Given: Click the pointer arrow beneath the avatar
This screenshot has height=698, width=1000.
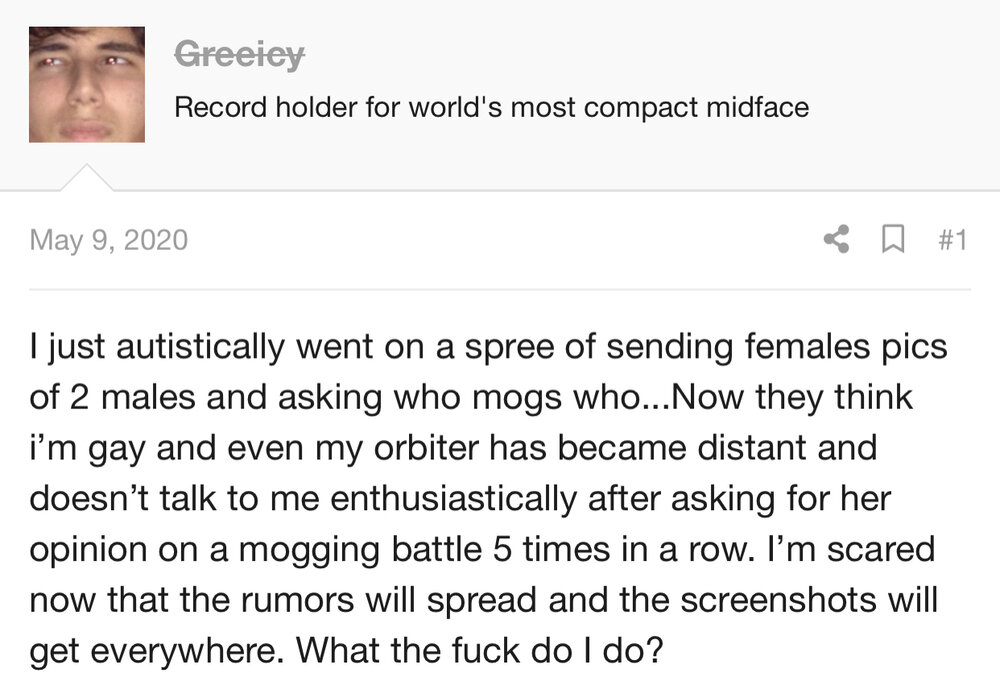Looking at the screenshot, I should [87, 177].
